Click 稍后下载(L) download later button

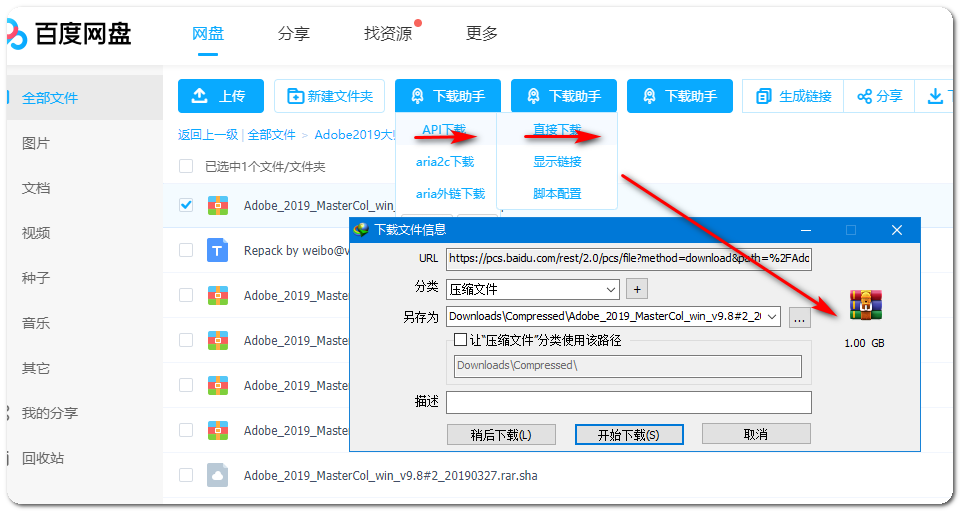501,435
